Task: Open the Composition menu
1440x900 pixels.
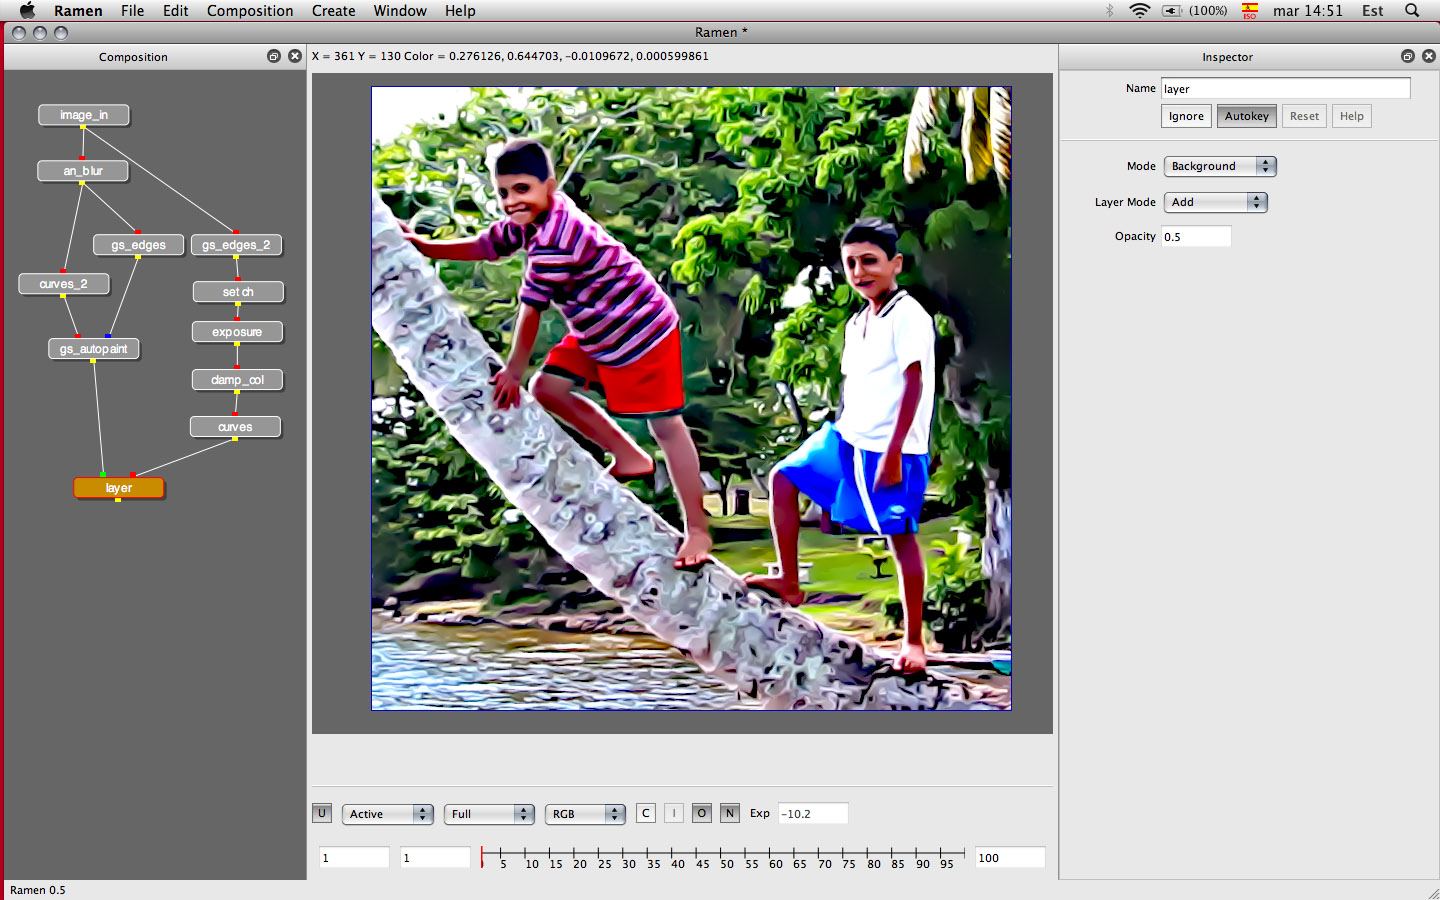Action: (x=250, y=11)
